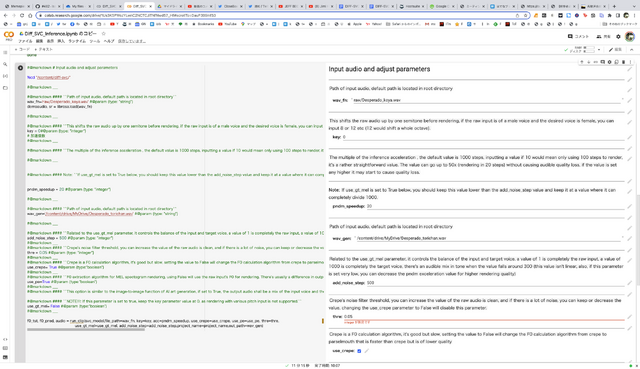Switch to the My files browser tab

pyautogui.click(x=78, y=7)
